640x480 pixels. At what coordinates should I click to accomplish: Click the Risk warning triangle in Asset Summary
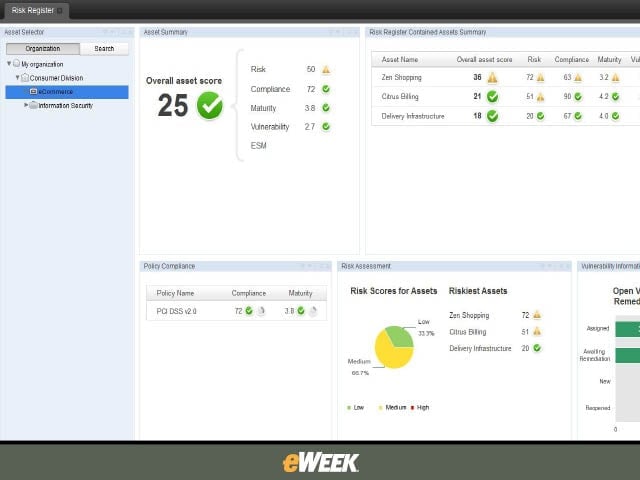coord(326,69)
